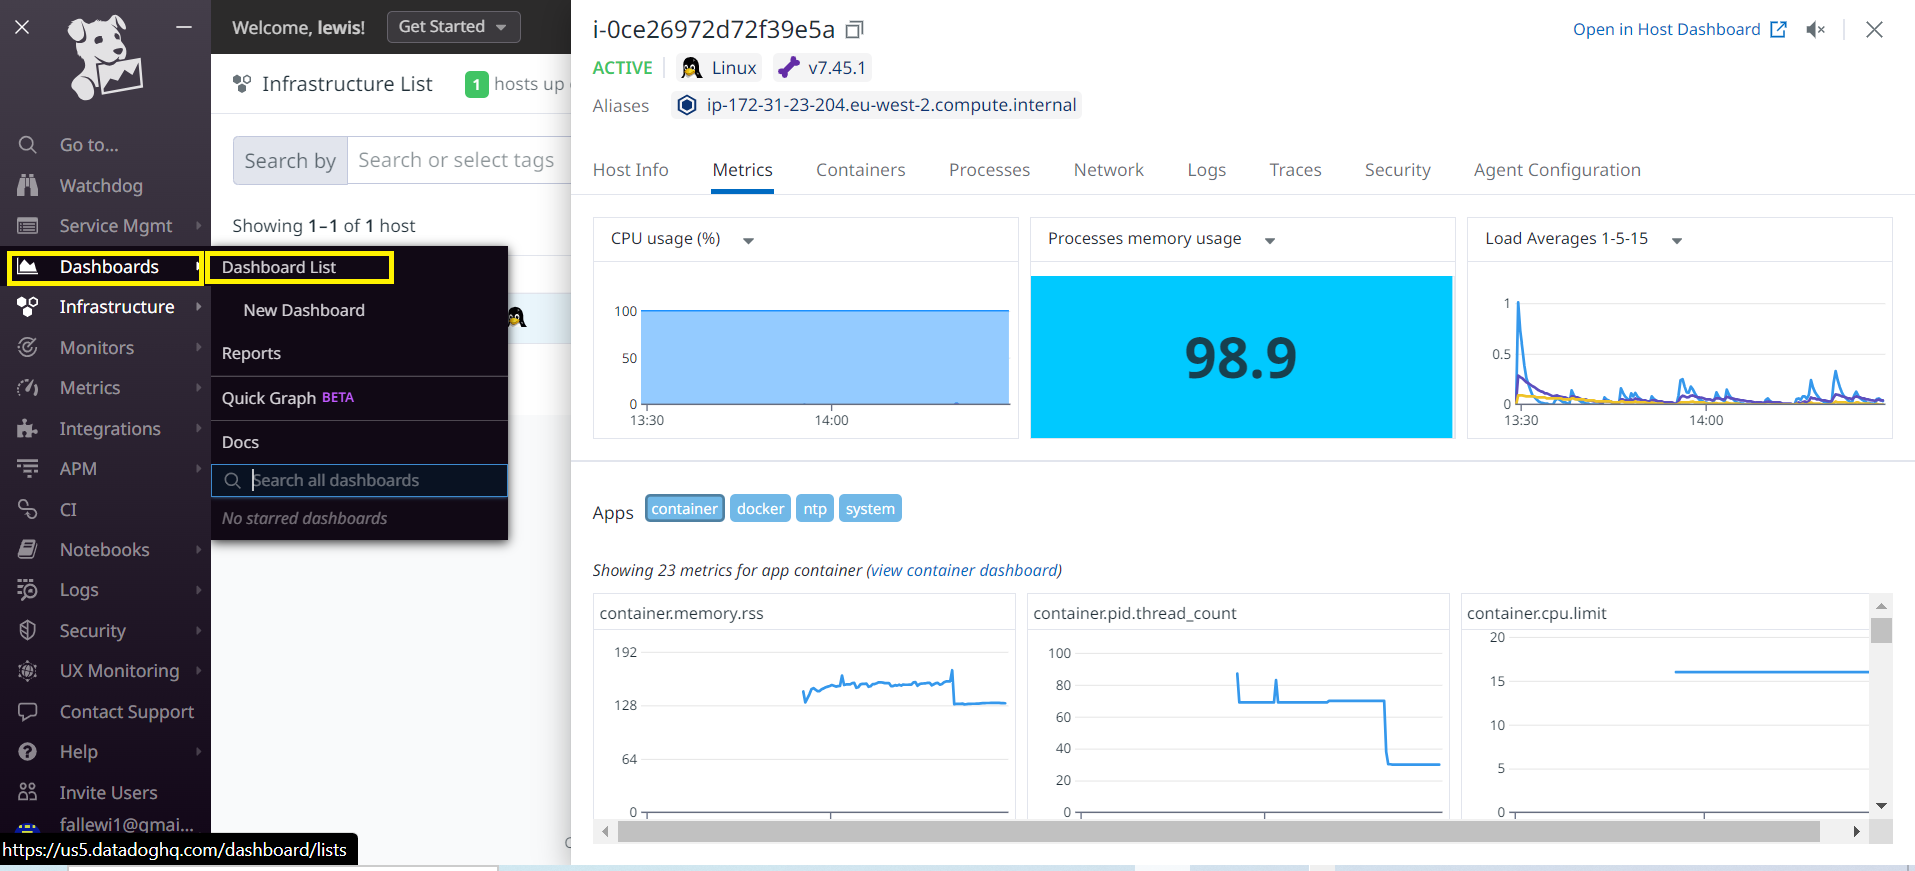Image resolution: width=1915 pixels, height=871 pixels.
Task: Expand the Integrations submenu arrow
Action: point(199,428)
